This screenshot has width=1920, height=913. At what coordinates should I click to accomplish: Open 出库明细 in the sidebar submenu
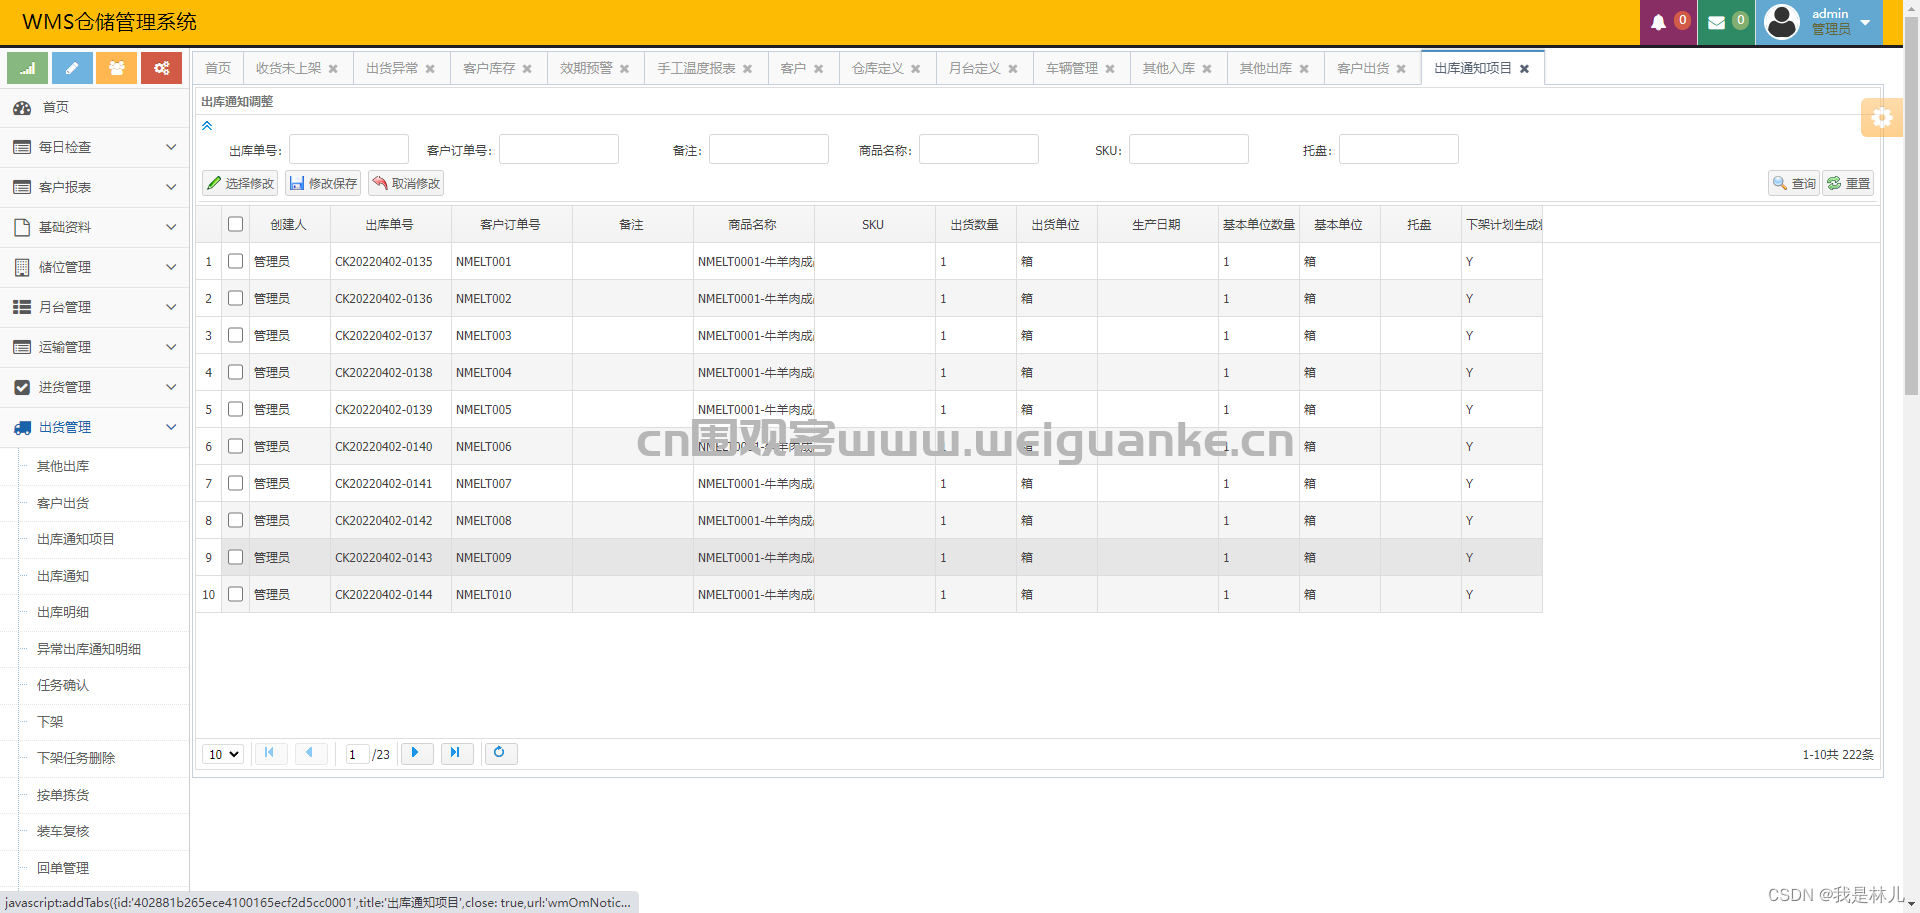(63, 612)
